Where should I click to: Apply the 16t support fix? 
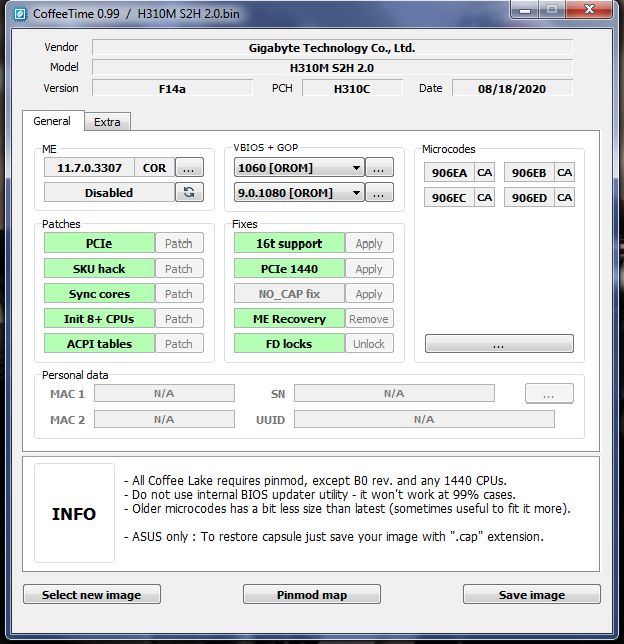pyautogui.click(x=369, y=243)
